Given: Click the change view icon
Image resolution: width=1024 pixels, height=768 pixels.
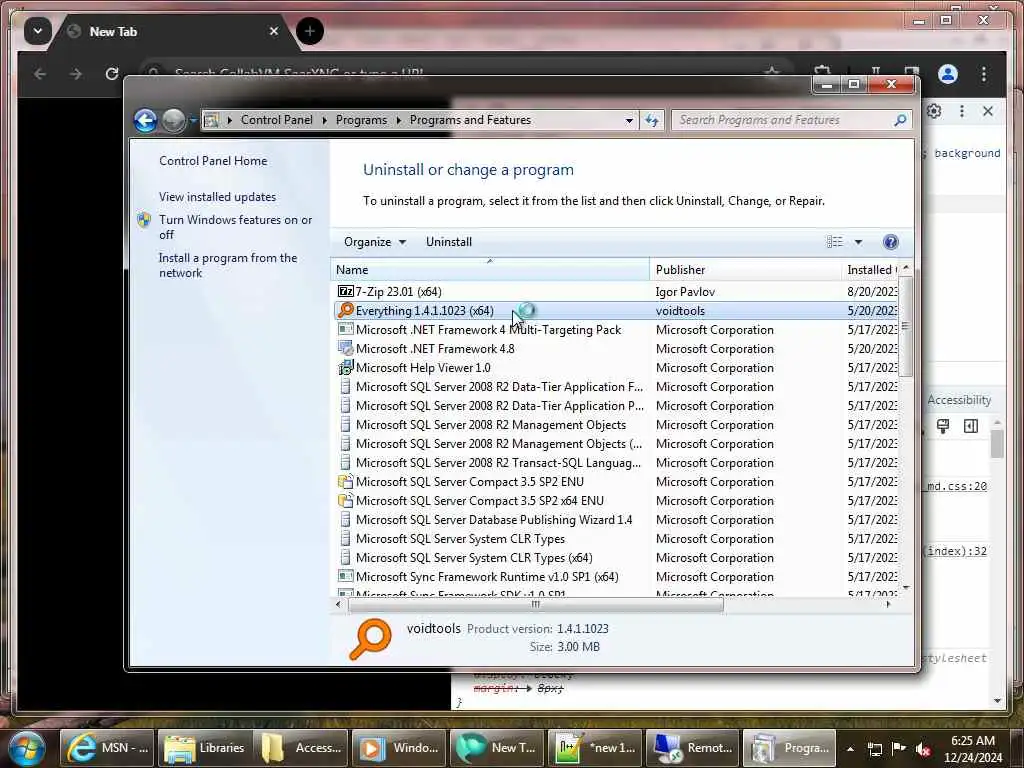Looking at the screenshot, I should [835, 242].
